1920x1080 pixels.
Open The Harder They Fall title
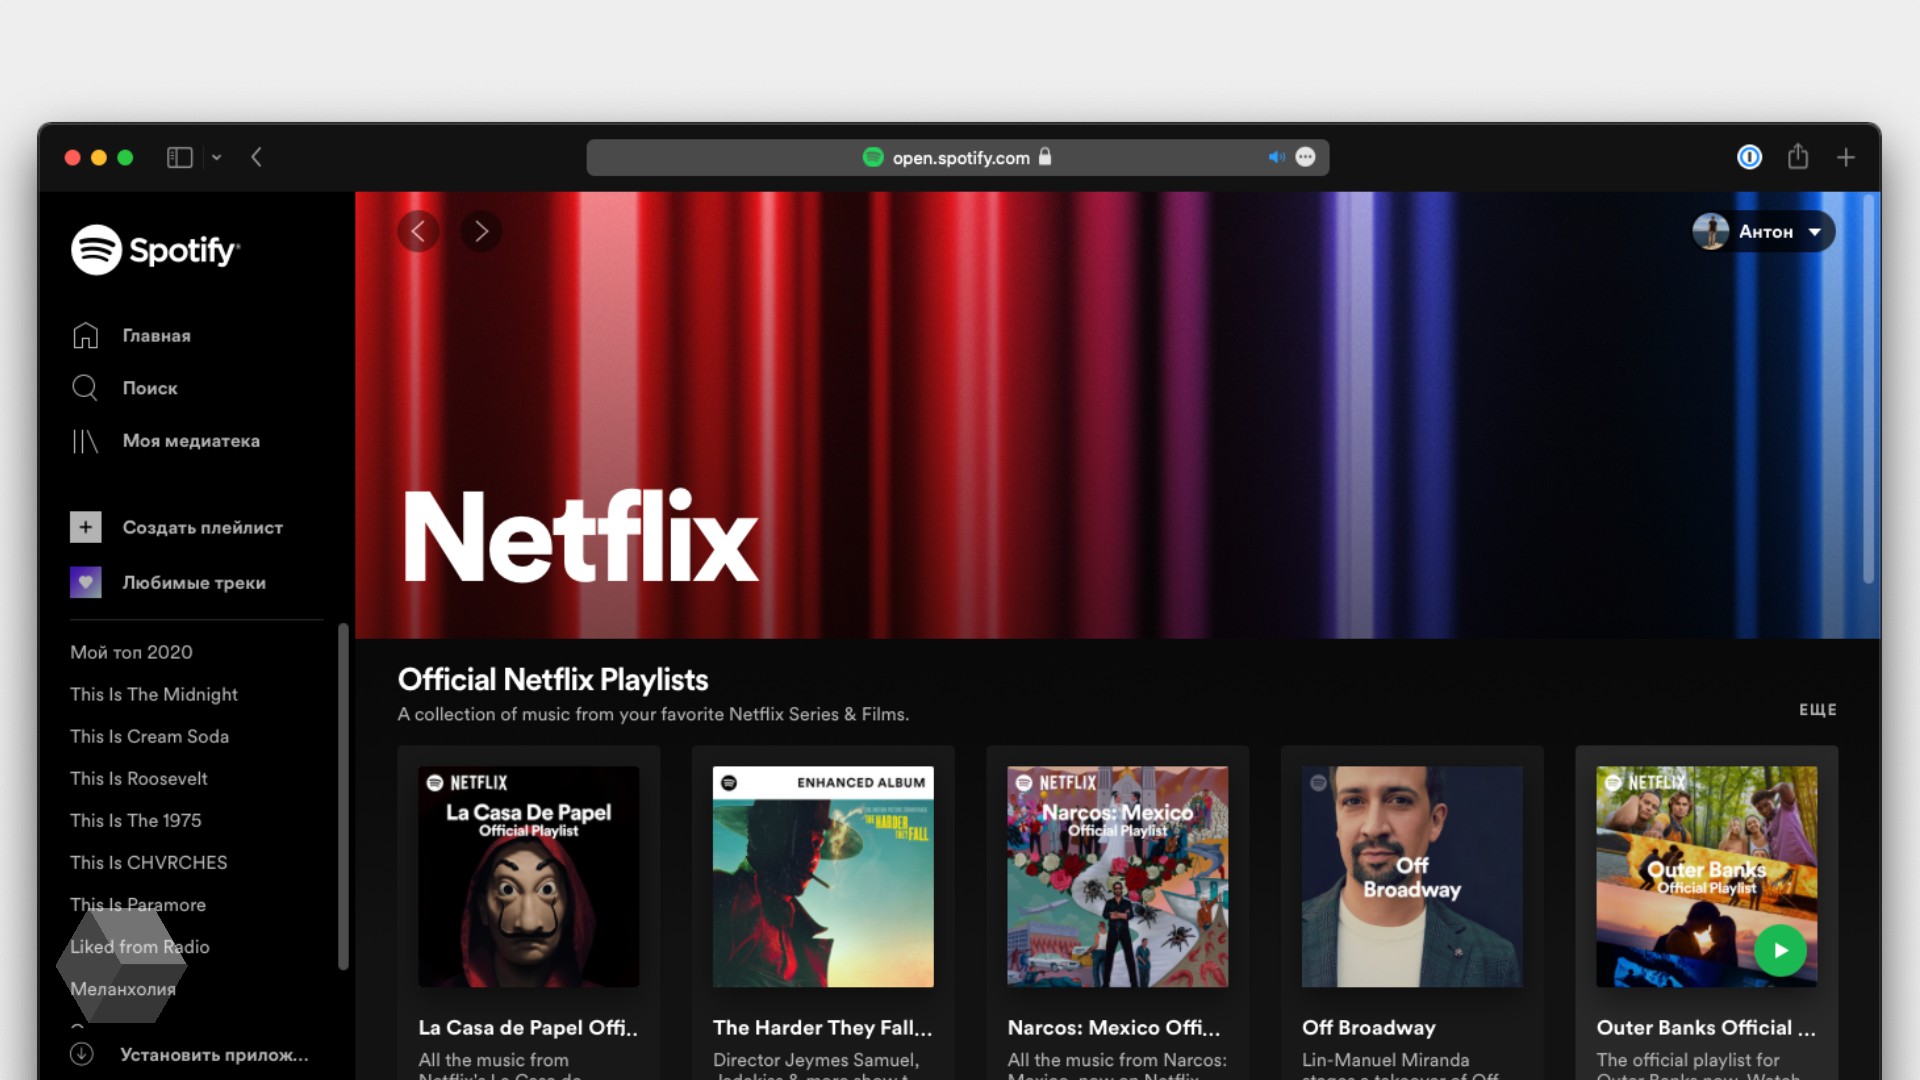[x=822, y=1028]
